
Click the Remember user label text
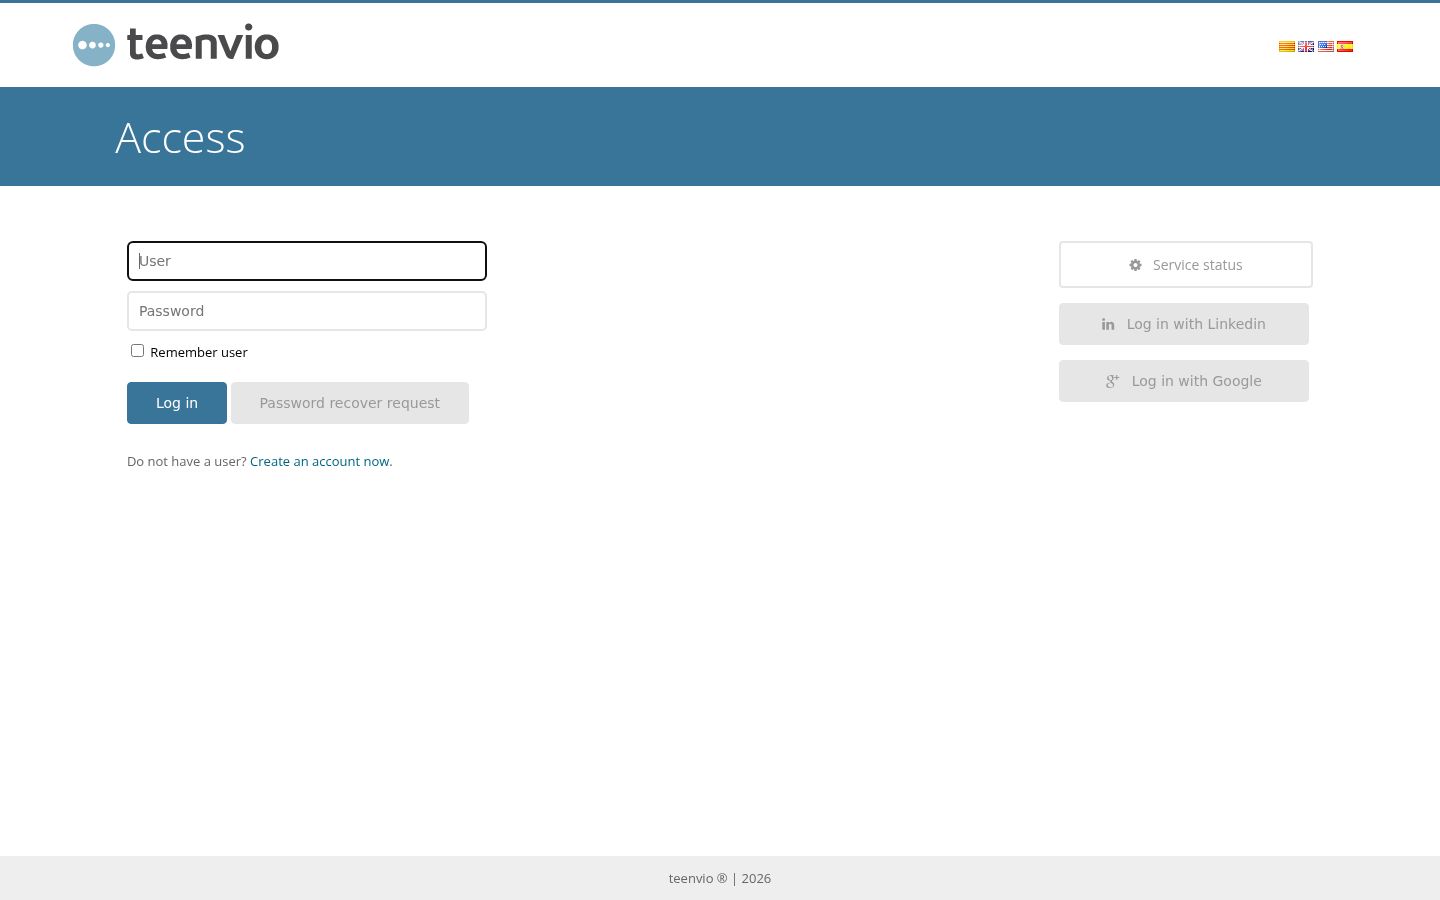(x=199, y=352)
